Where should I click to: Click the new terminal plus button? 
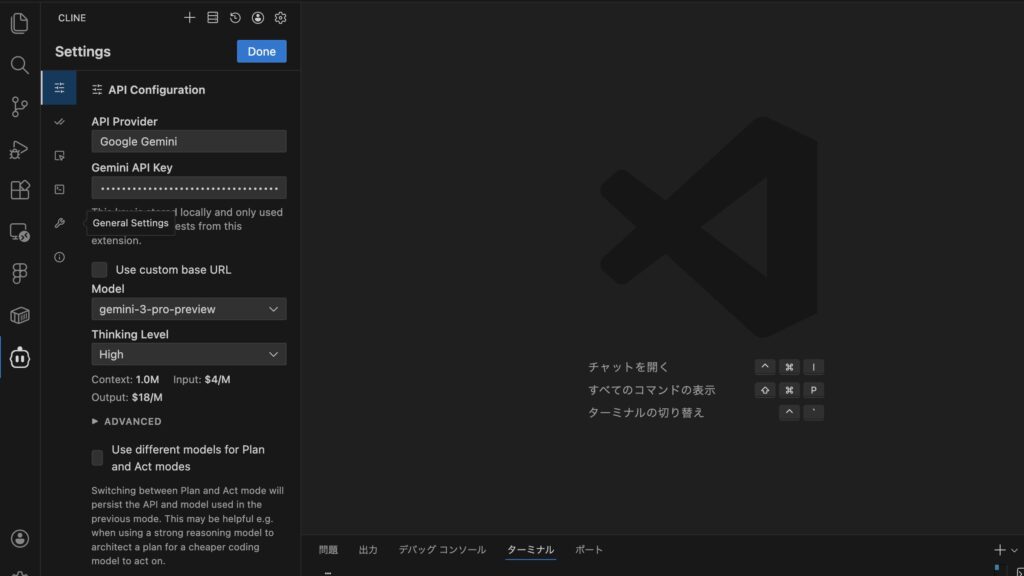999,550
